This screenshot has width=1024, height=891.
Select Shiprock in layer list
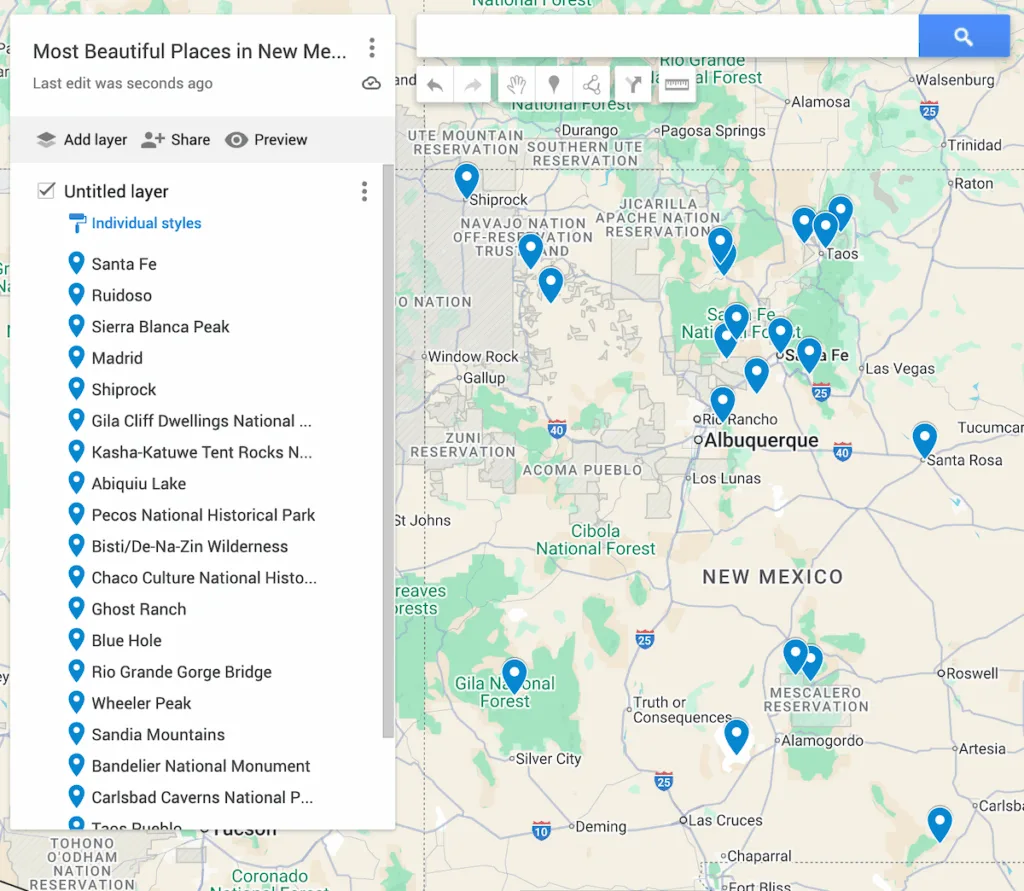[123, 389]
